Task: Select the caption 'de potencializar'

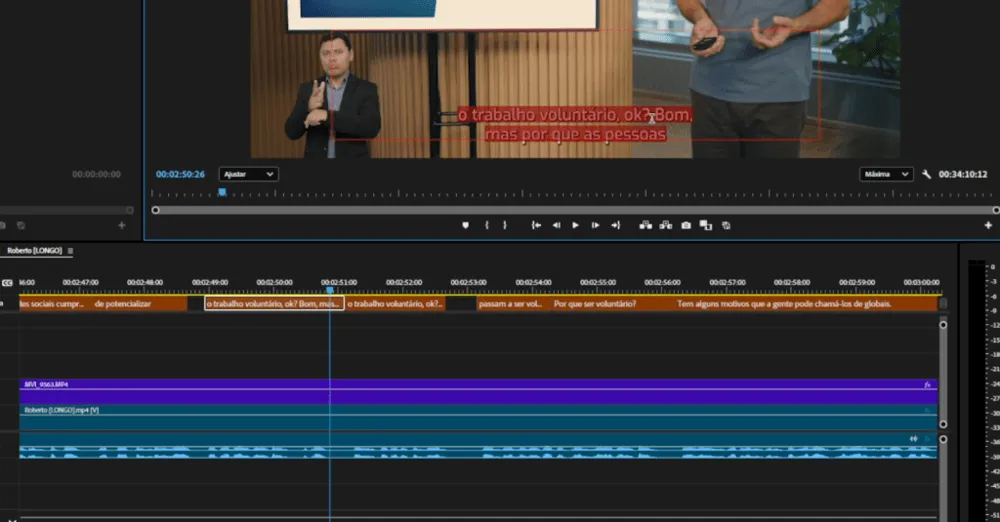Action: click(139, 304)
